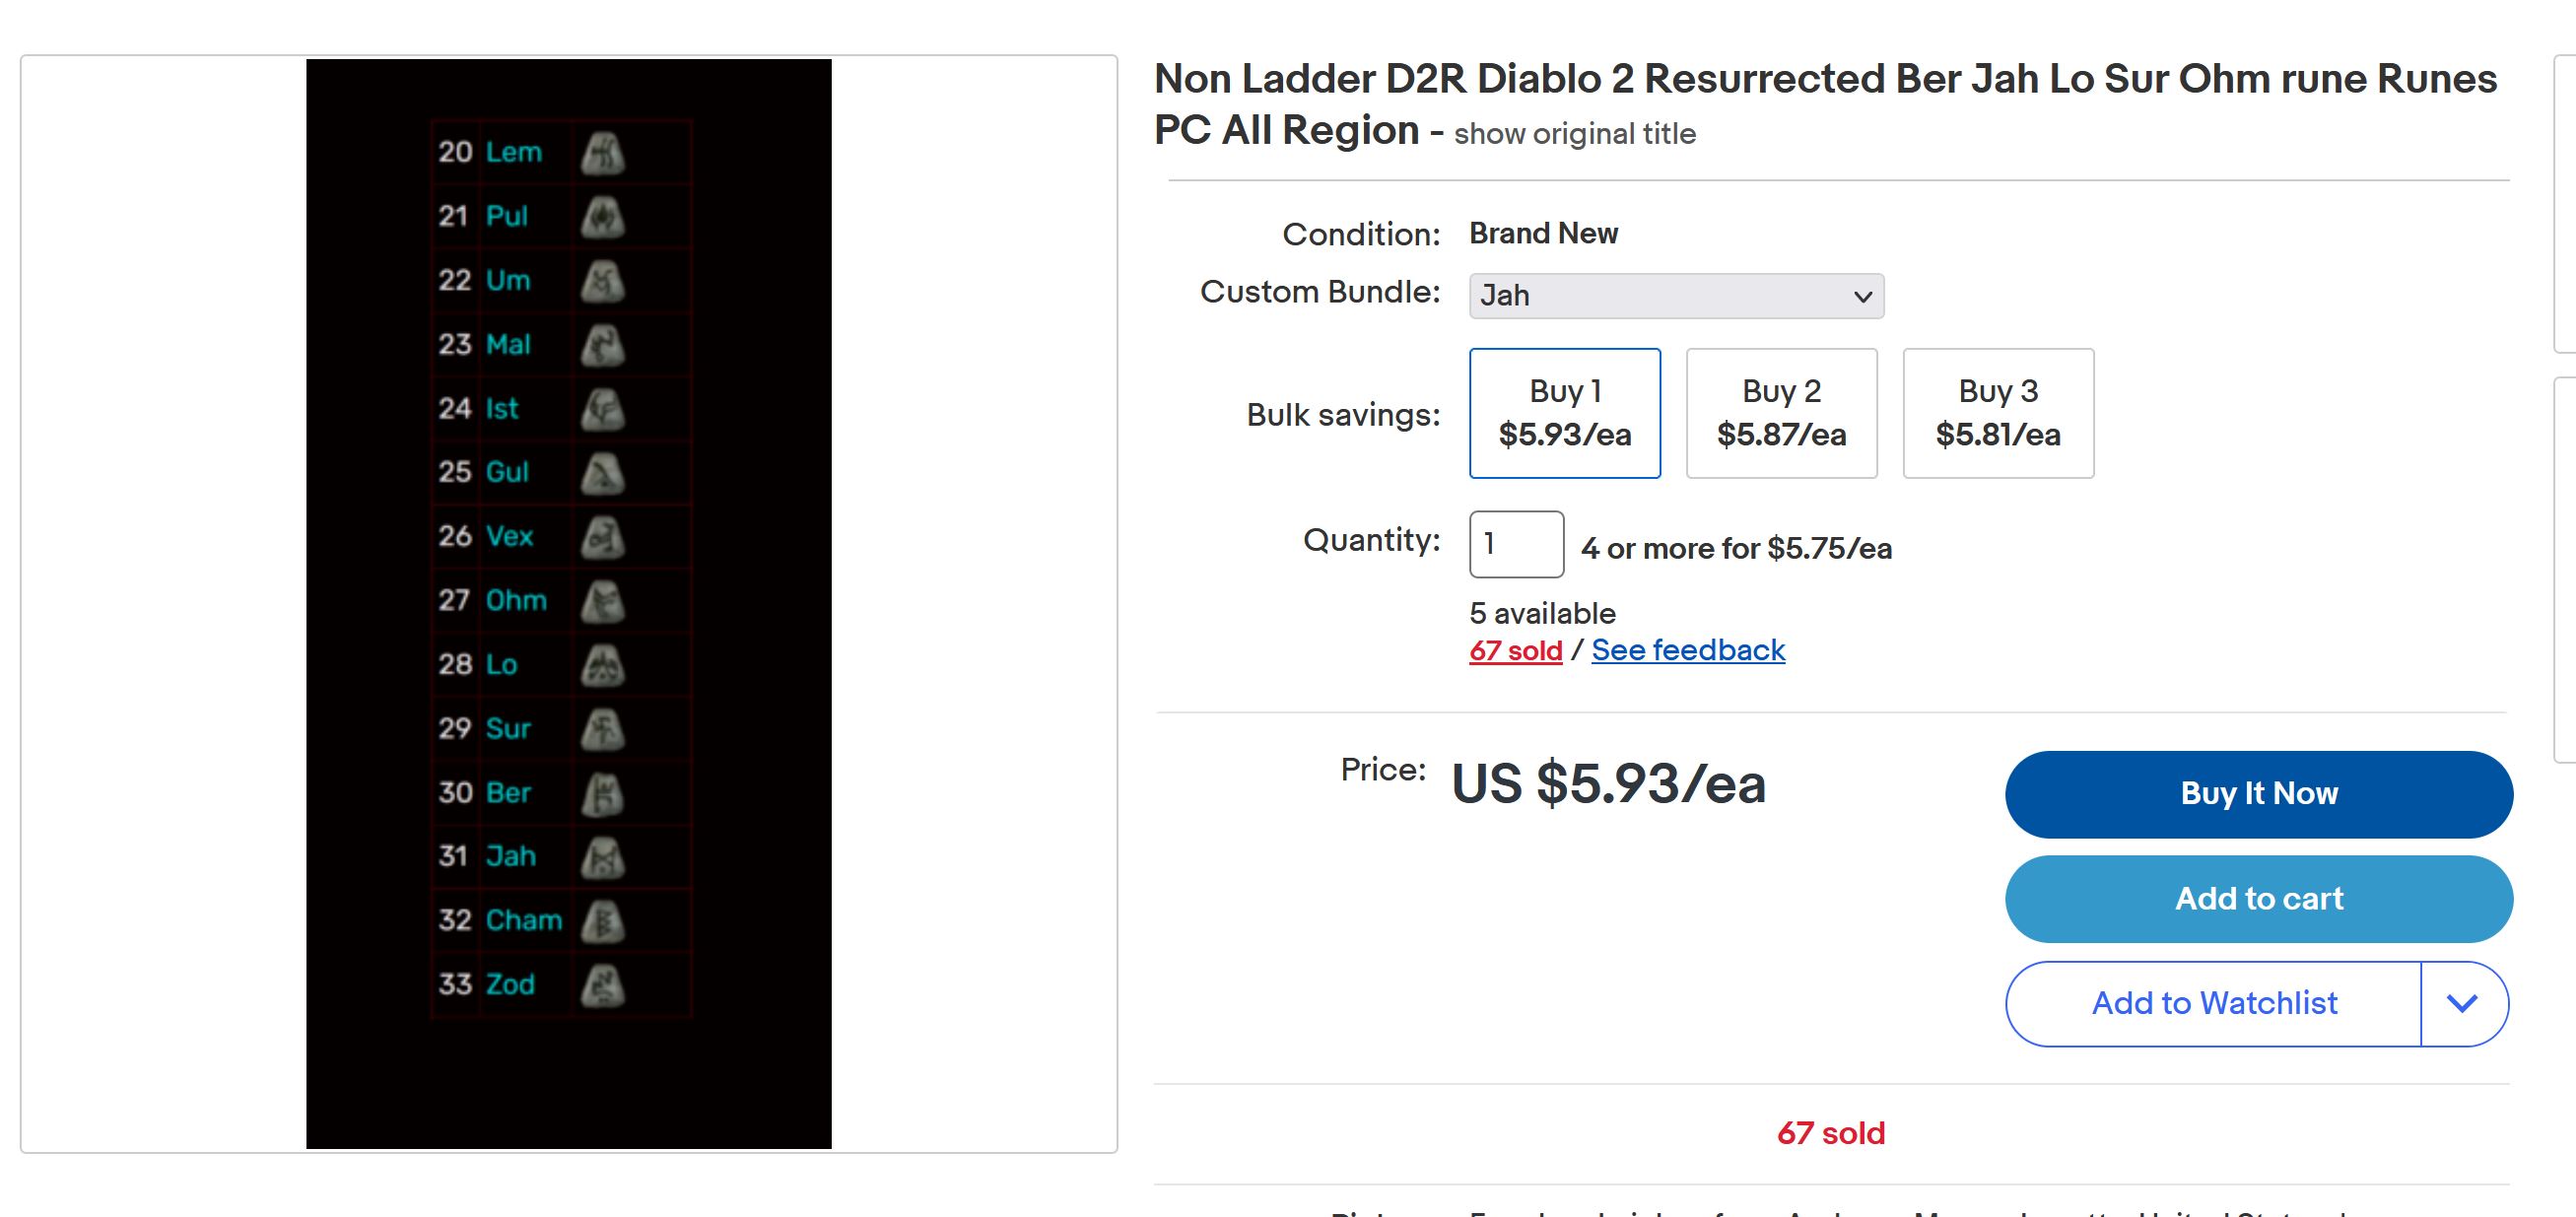Screen dimensions: 2576x1217
Task: Select the Buy 3 bulk savings option
Action: (x=1997, y=413)
